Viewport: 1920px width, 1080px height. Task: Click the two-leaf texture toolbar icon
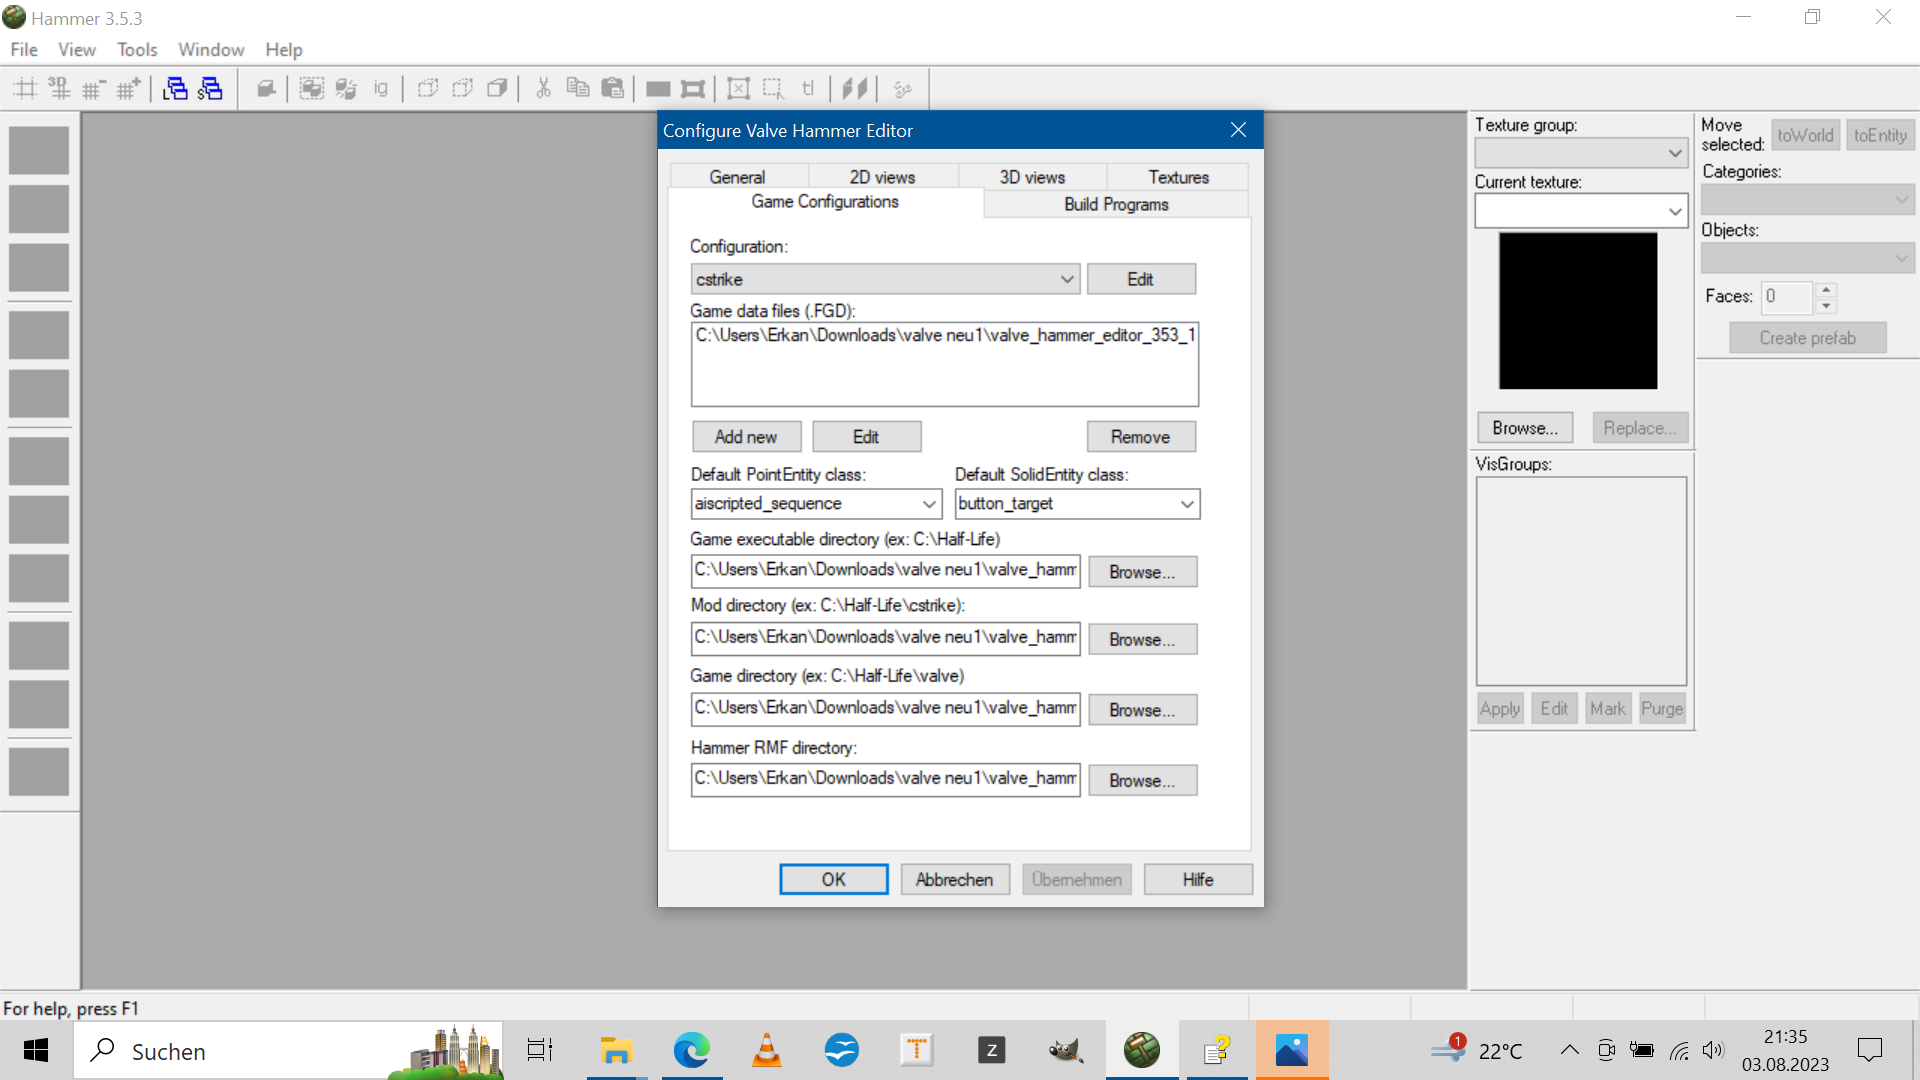(855, 89)
